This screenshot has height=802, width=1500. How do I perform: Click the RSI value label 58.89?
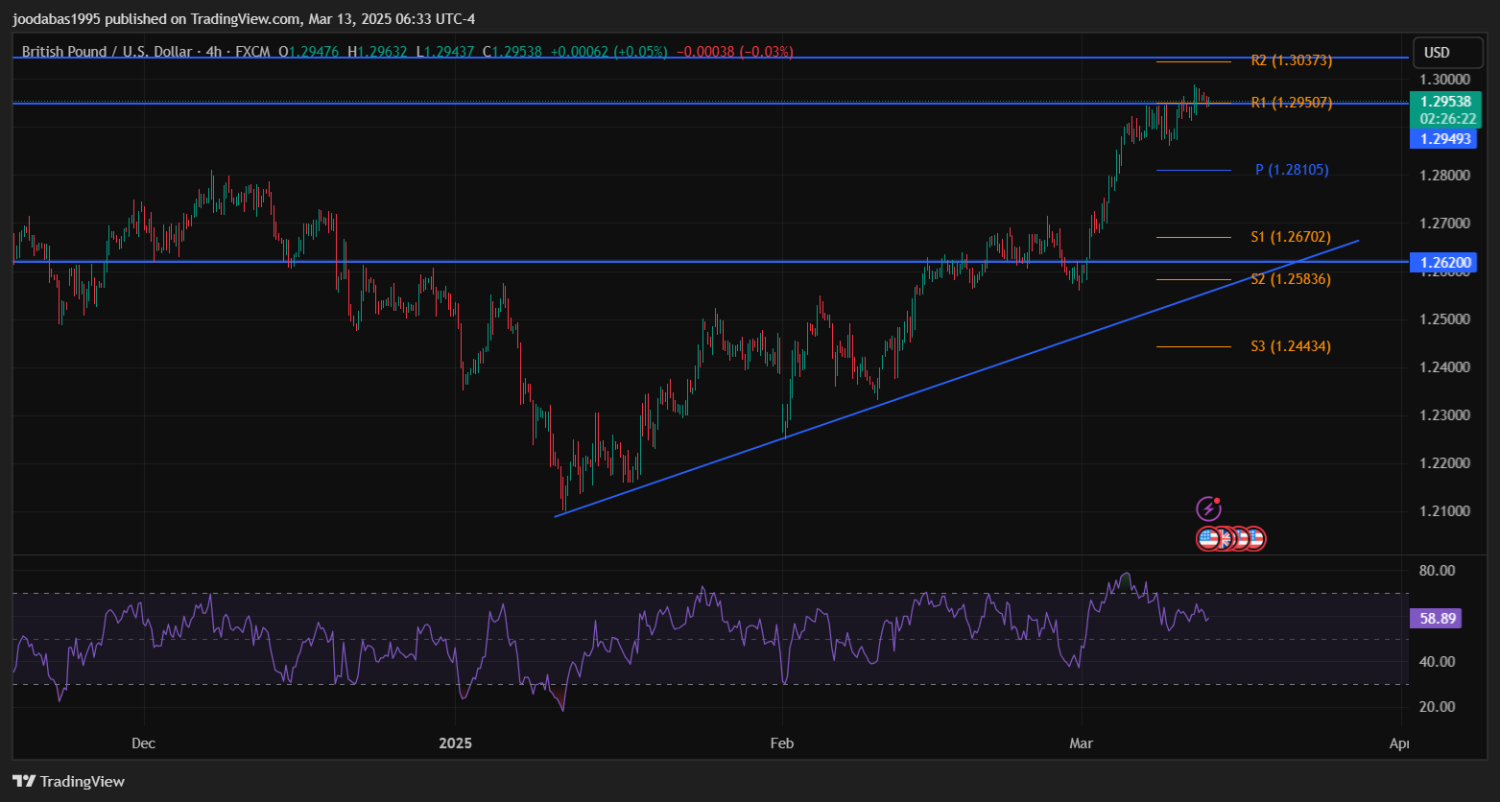(x=1437, y=619)
